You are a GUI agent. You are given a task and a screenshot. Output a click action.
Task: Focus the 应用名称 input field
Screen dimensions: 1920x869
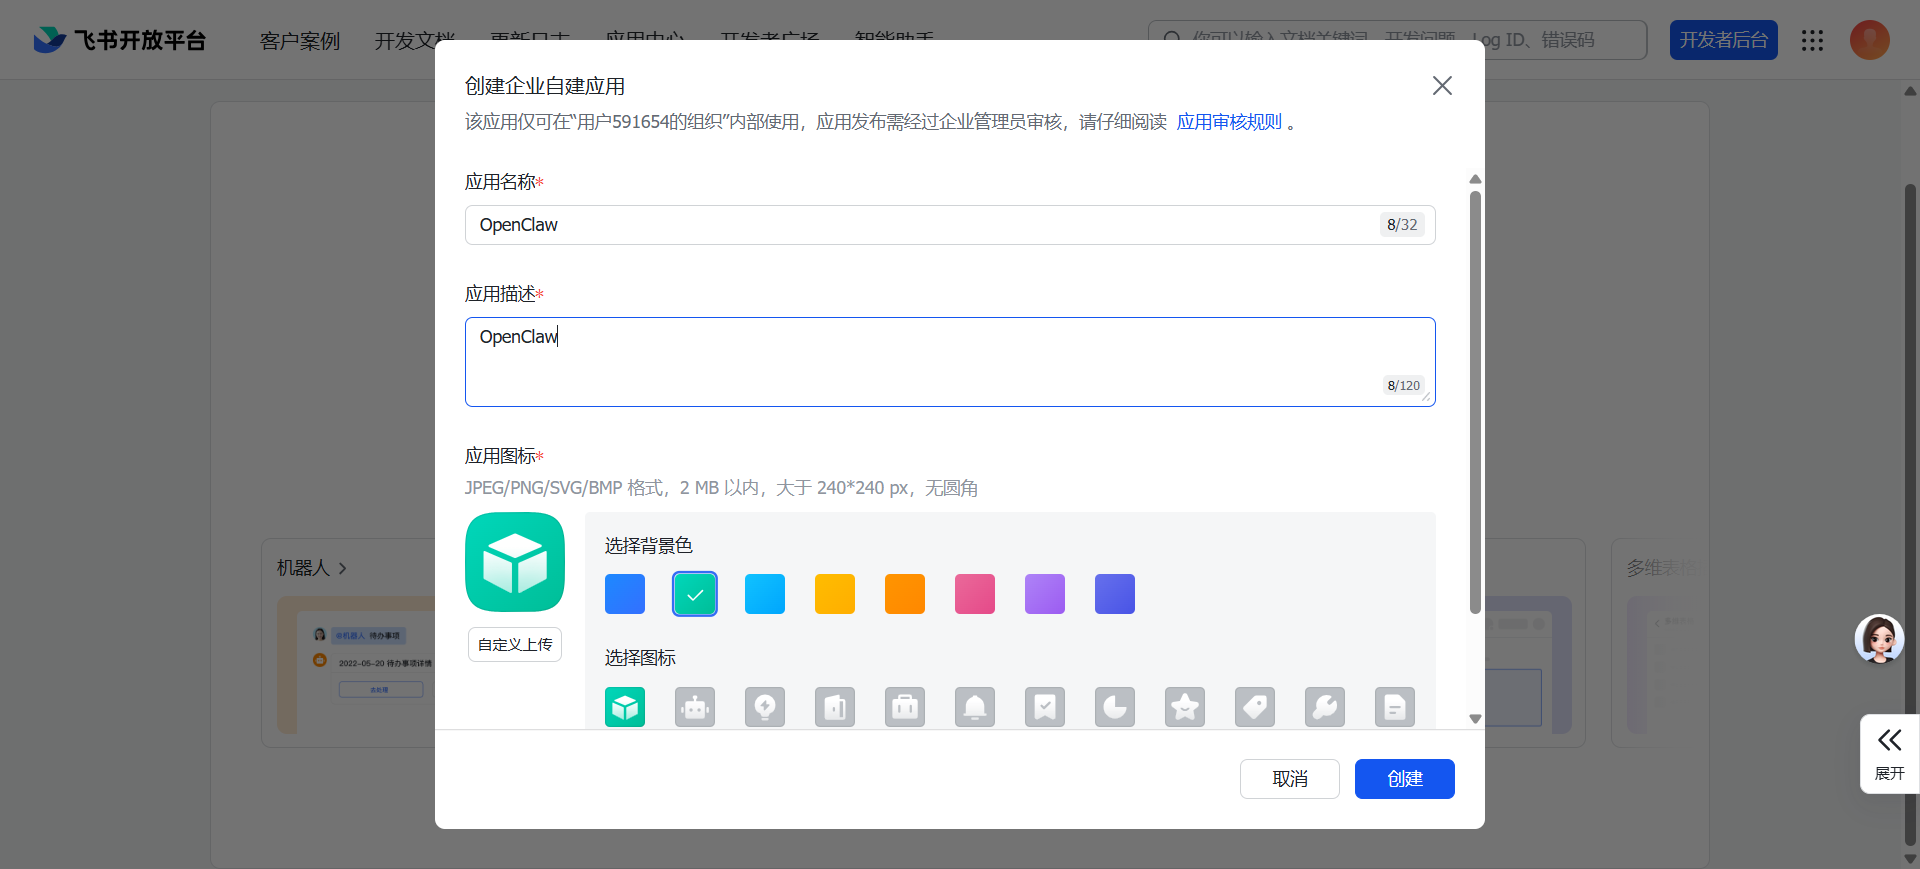(920, 225)
